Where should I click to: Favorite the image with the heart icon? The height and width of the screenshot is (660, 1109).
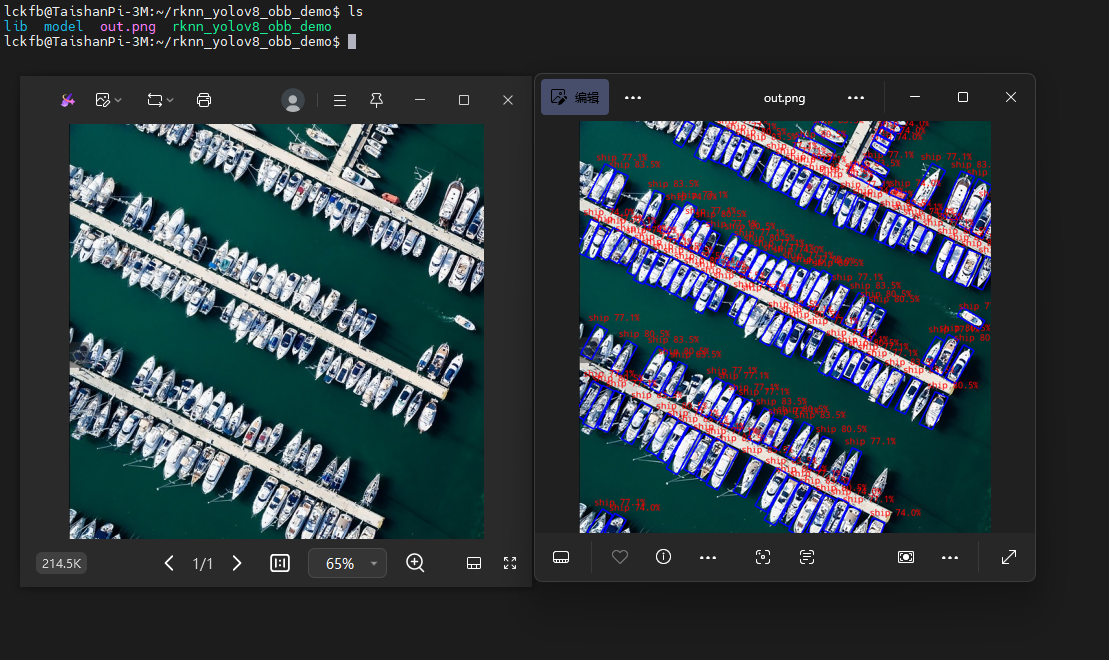click(620, 557)
